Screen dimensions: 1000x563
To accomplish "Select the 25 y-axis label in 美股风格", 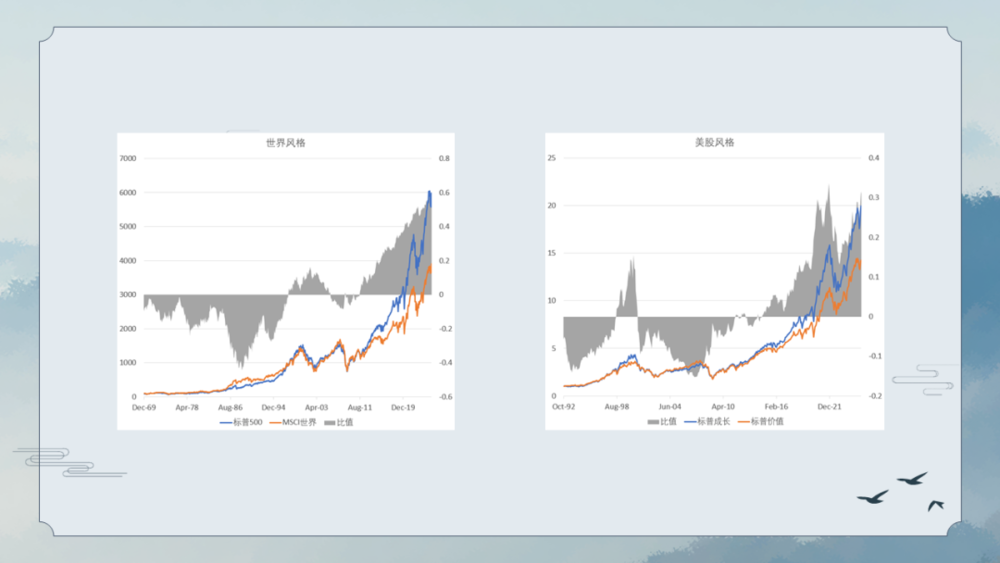I will pos(551,158).
